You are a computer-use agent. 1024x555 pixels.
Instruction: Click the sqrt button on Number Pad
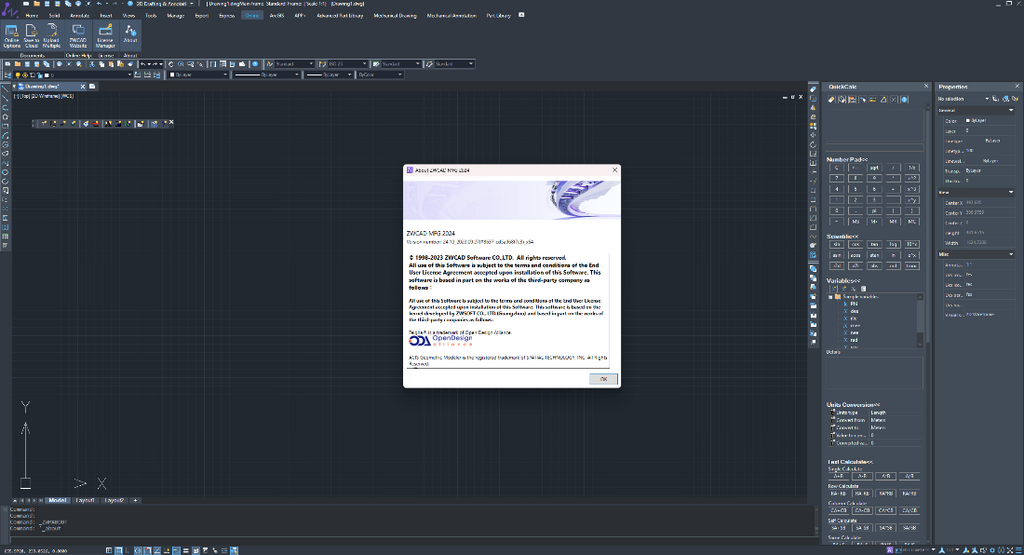tap(874, 168)
